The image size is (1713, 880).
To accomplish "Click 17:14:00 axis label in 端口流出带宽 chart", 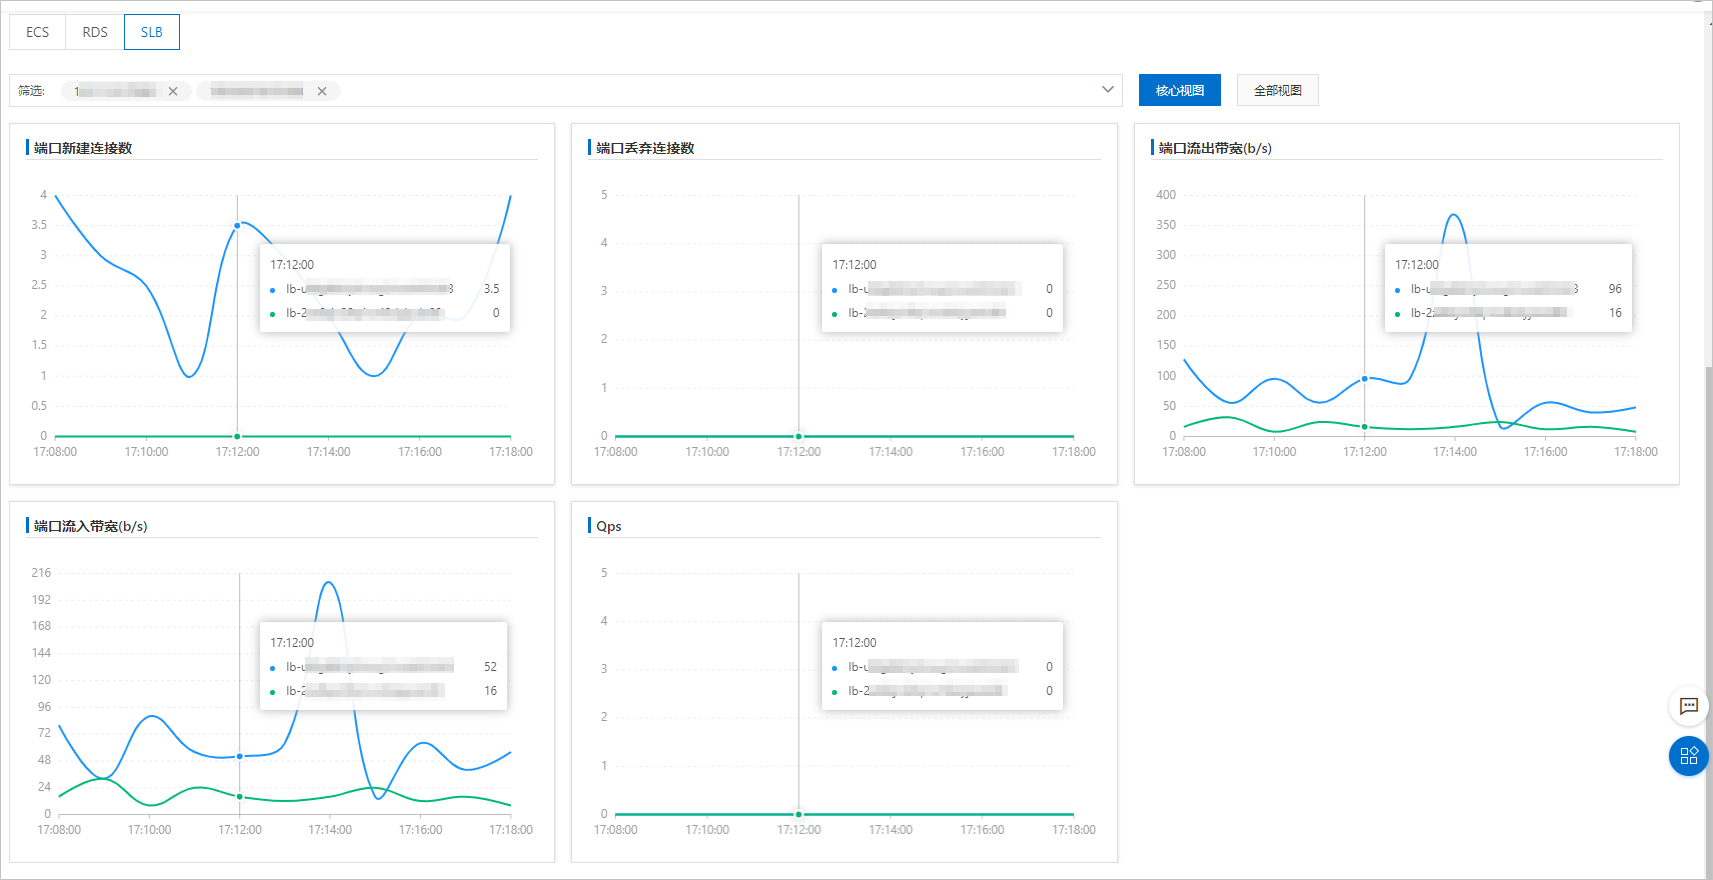I will [1455, 452].
